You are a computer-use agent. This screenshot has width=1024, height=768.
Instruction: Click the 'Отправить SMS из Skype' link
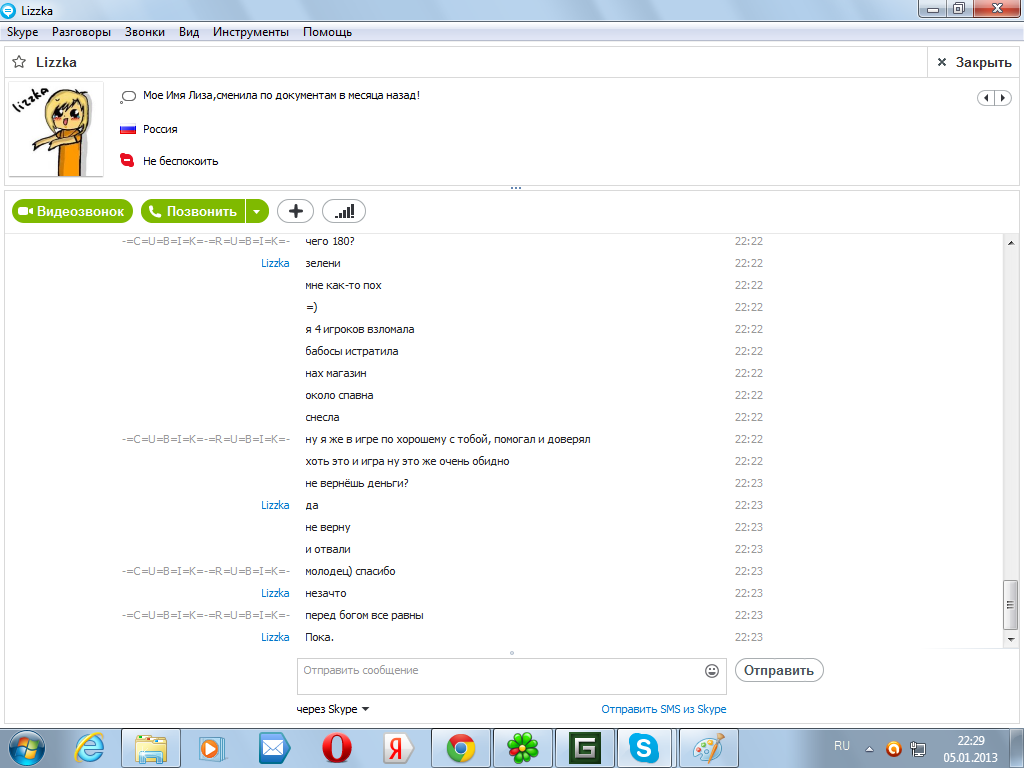[663, 709]
